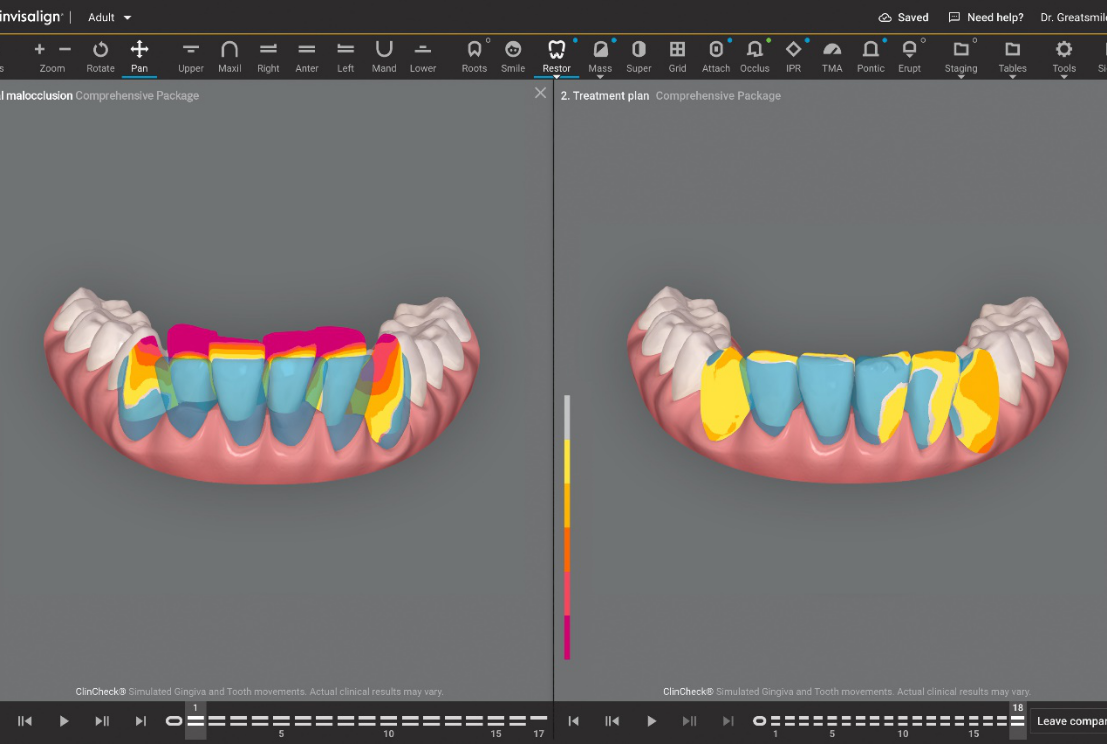Screen dimensions: 1108x744
Task: Jump to first stage in right player
Action: coord(574,721)
